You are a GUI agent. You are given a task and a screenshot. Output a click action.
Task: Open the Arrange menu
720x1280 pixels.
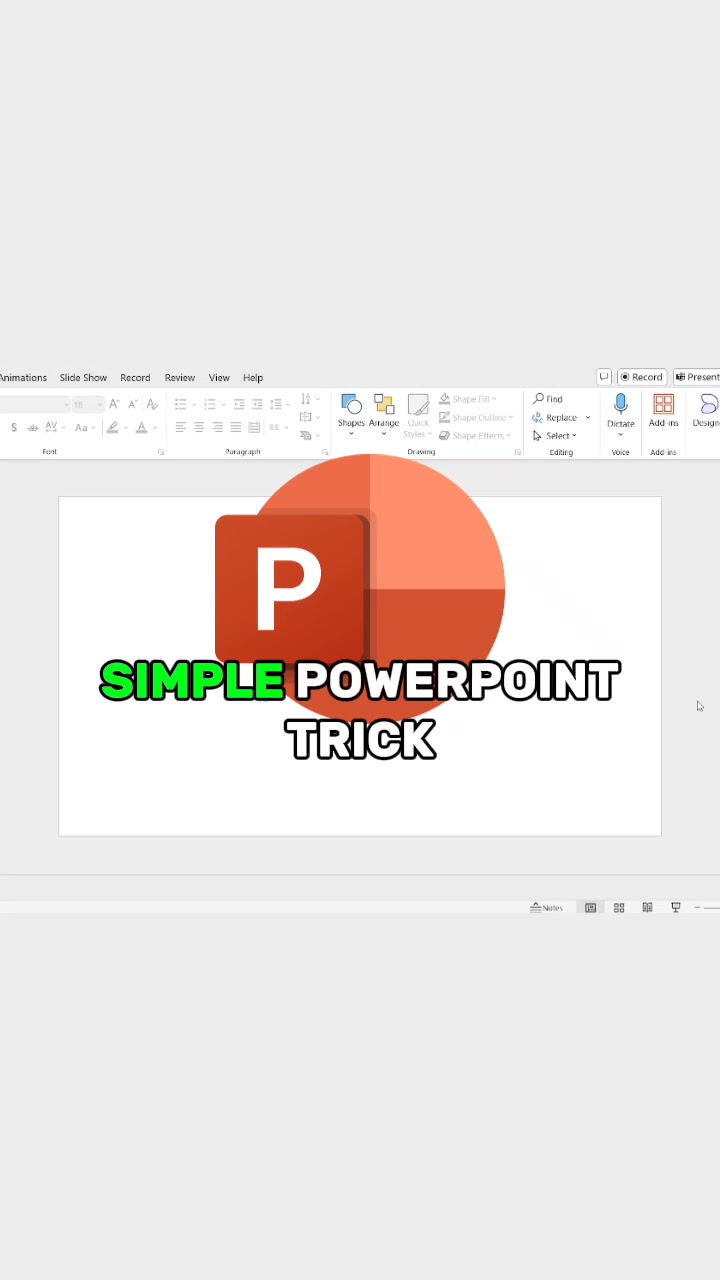[384, 415]
